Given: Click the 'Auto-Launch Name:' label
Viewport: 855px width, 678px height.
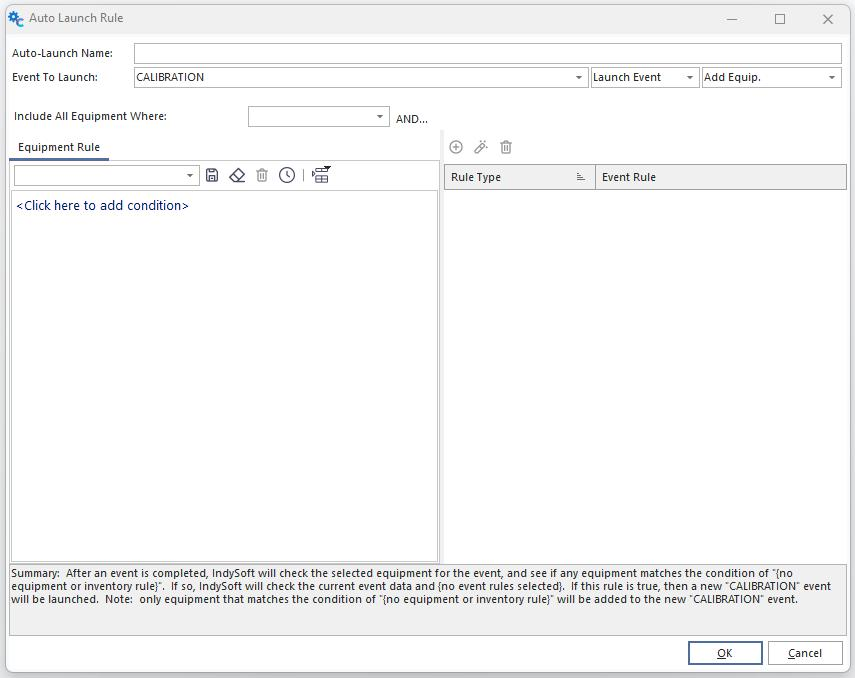Looking at the screenshot, I should (62, 53).
